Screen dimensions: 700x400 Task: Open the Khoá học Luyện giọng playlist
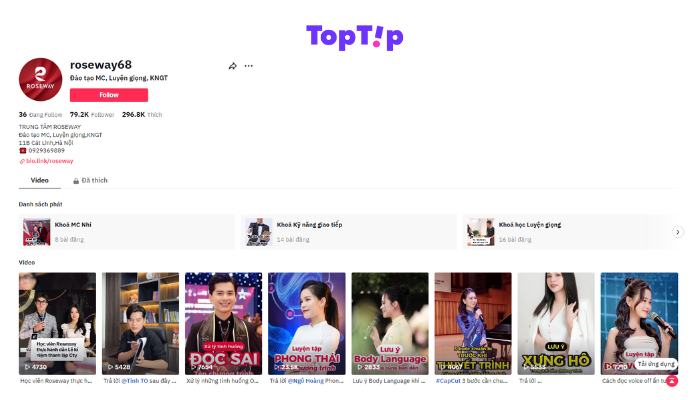(570, 232)
